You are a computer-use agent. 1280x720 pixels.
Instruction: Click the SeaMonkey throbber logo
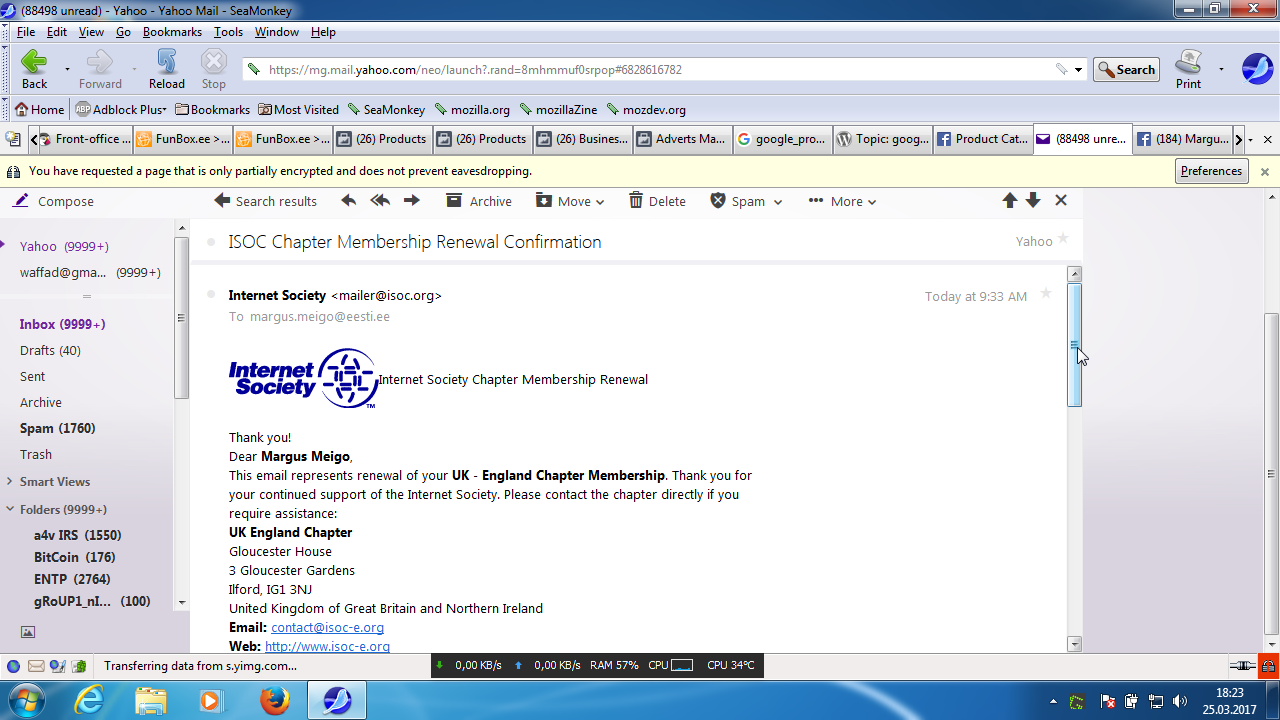(x=1257, y=69)
